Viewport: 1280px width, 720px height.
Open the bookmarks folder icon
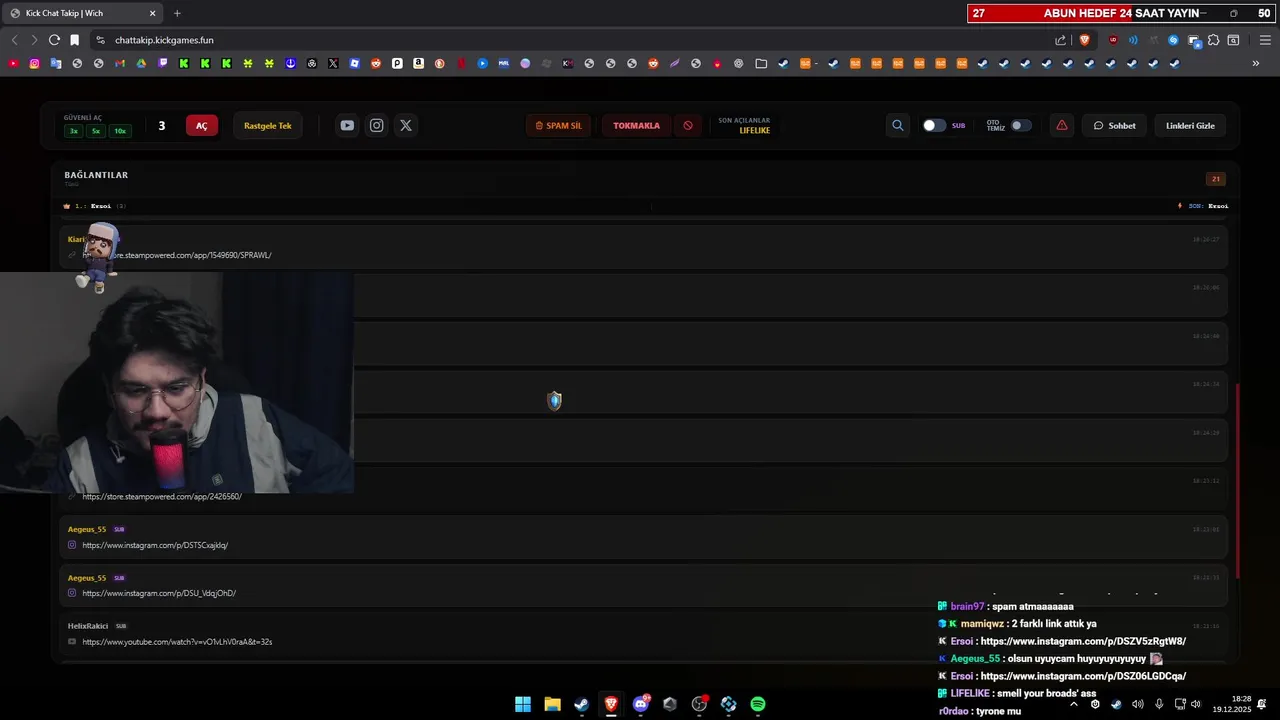pyautogui.click(x=761, y=63)
